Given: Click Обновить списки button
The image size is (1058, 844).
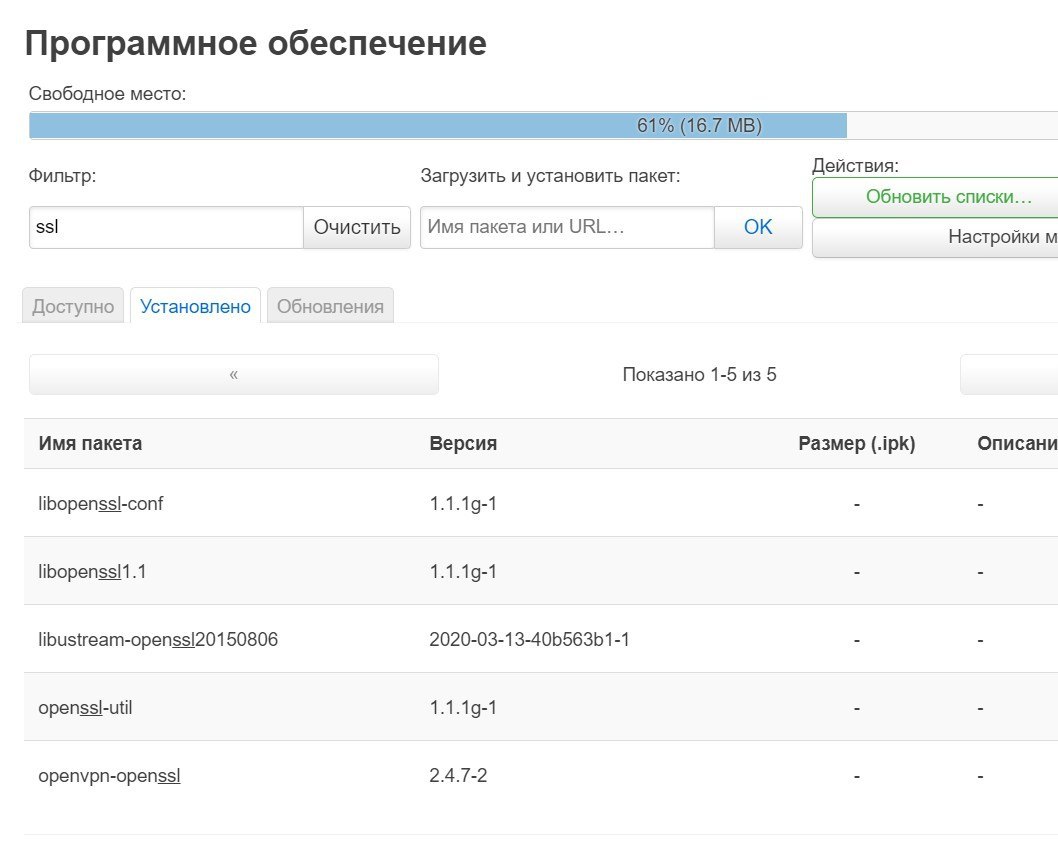Looking at the screenshot, I should [935, 197].
